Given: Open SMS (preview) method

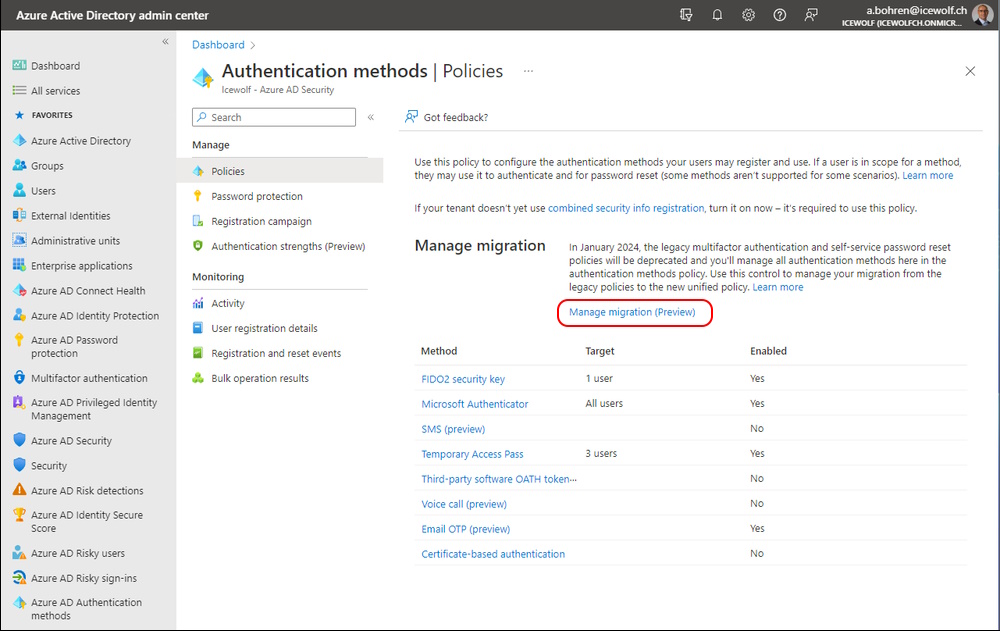Looking at the screenshot, I should (x=453, y=429).
